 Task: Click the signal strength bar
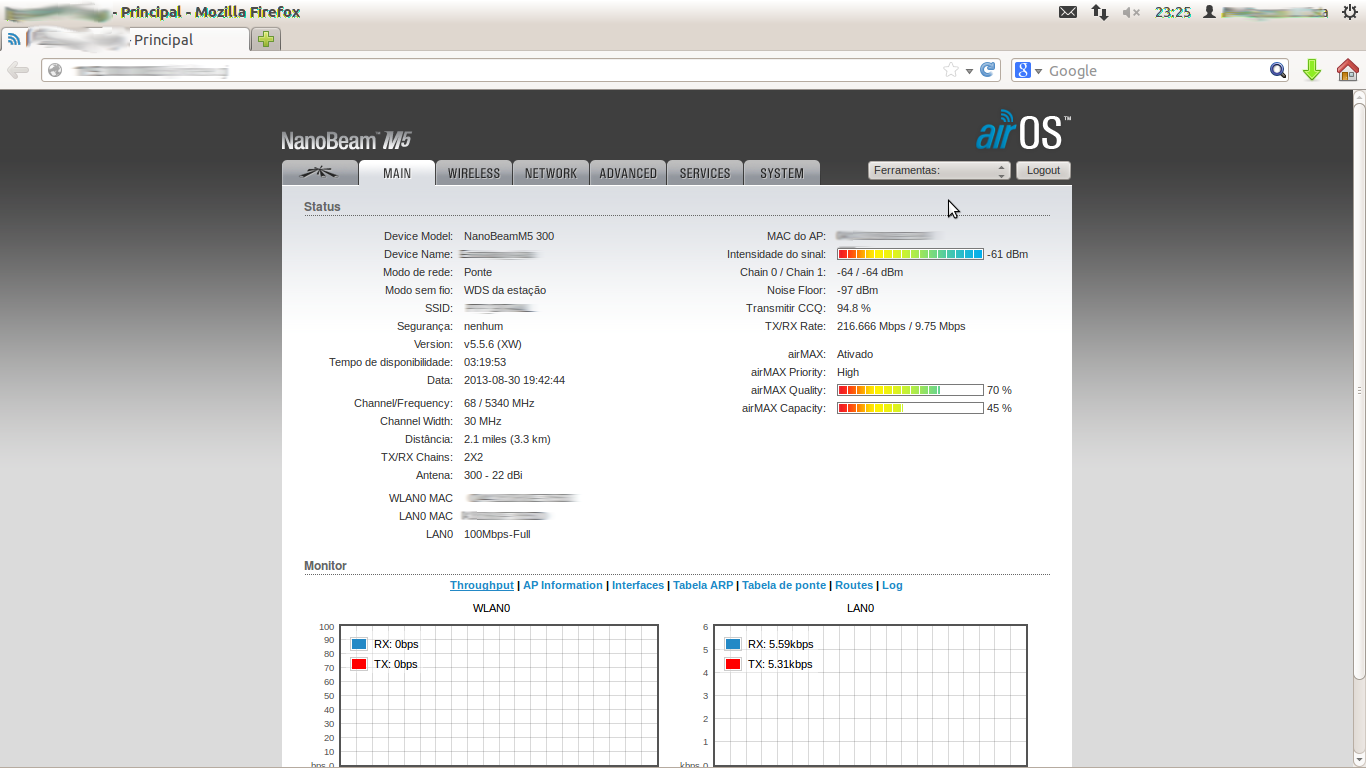click(910, 254)
